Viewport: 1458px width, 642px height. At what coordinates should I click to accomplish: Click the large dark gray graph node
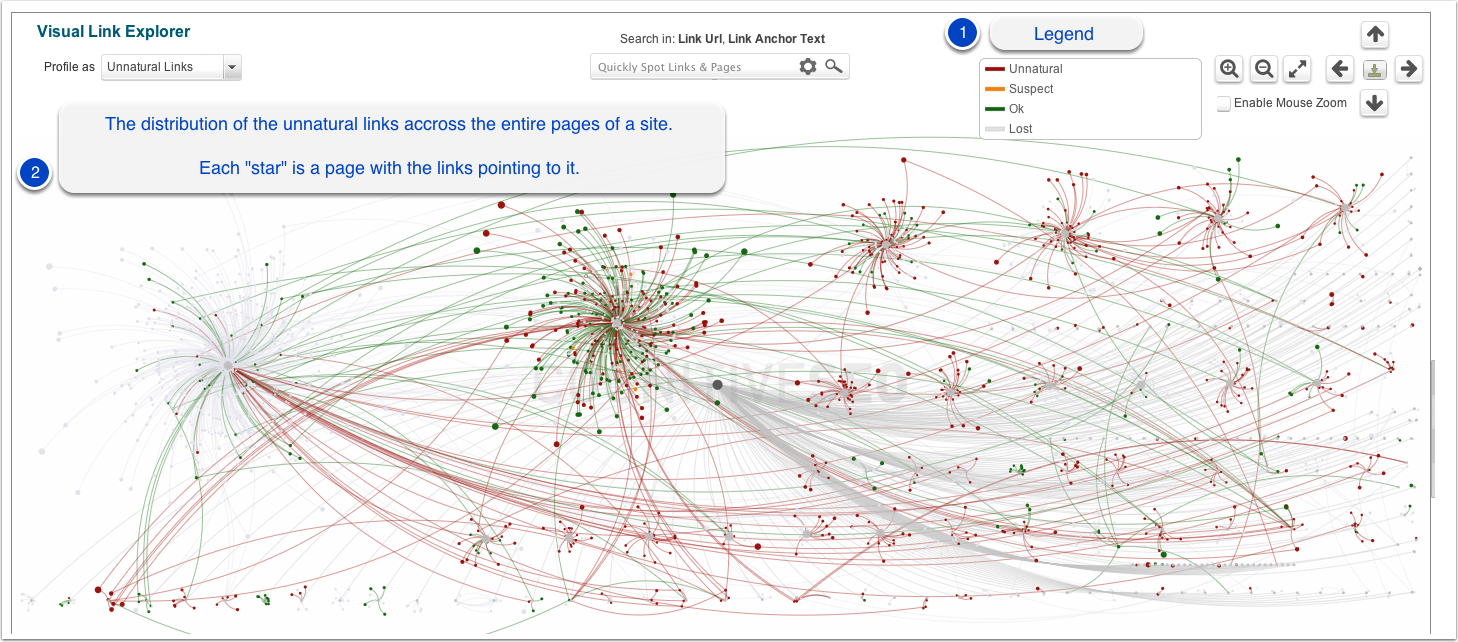coord(717,384)
